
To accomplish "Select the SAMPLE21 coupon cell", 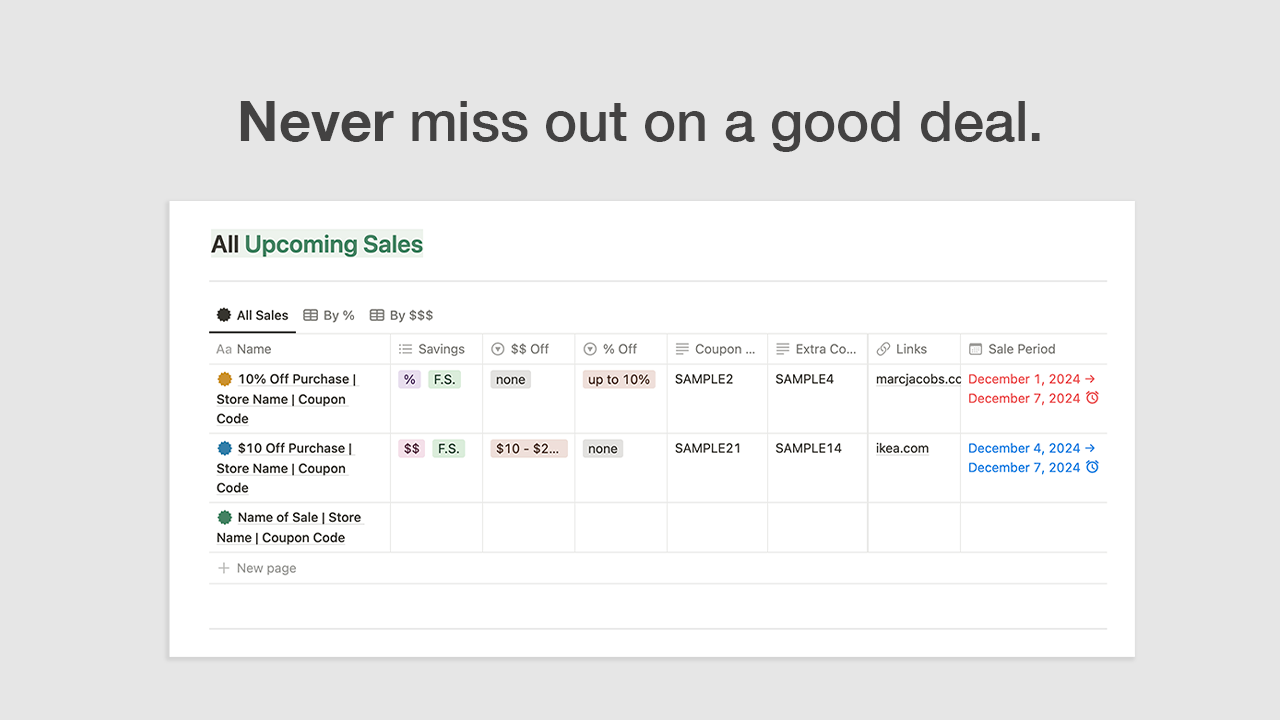I will [x=717, y=467].
